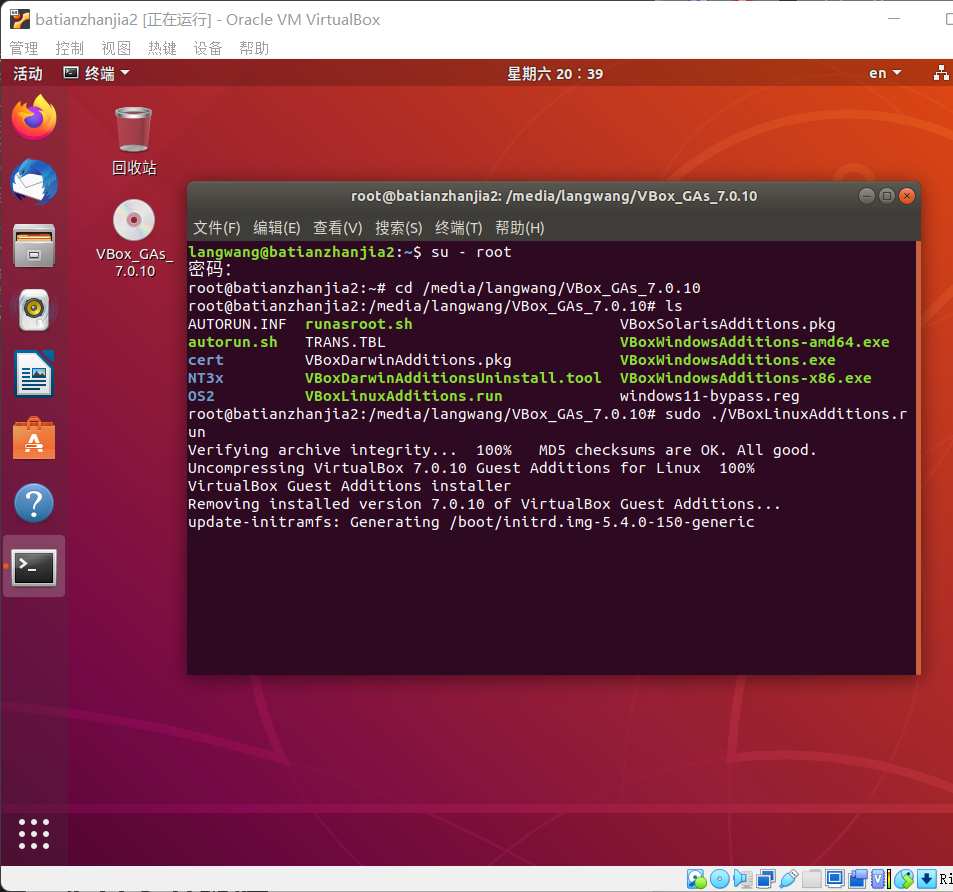Viewport: 953px width, 892px height.
Task: Open the Help question mark icon
Action: point(34,503)
